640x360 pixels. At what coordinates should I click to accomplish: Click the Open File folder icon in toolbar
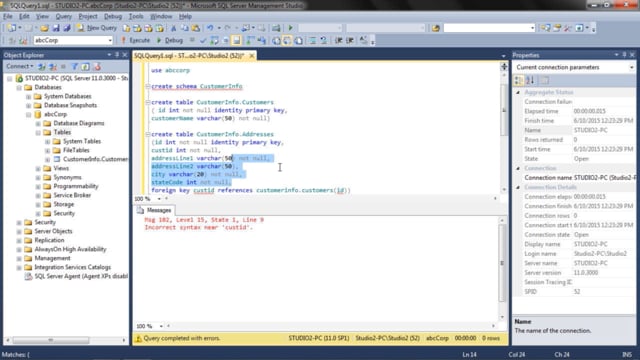tap(44, 28)
